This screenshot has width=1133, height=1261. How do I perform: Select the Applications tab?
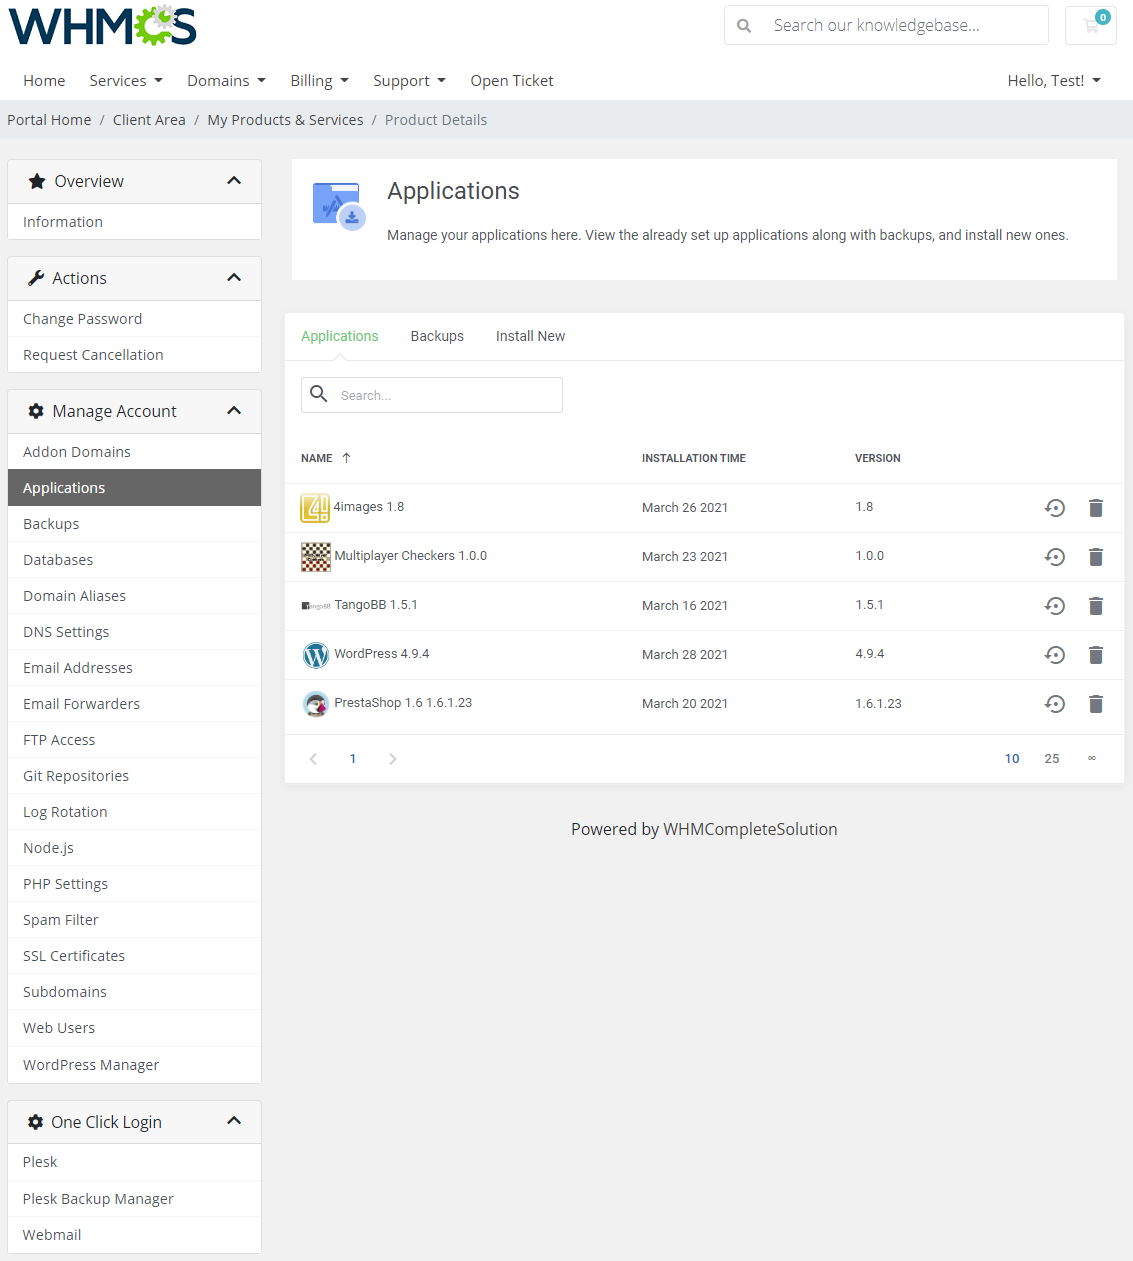tap(340, 336)
